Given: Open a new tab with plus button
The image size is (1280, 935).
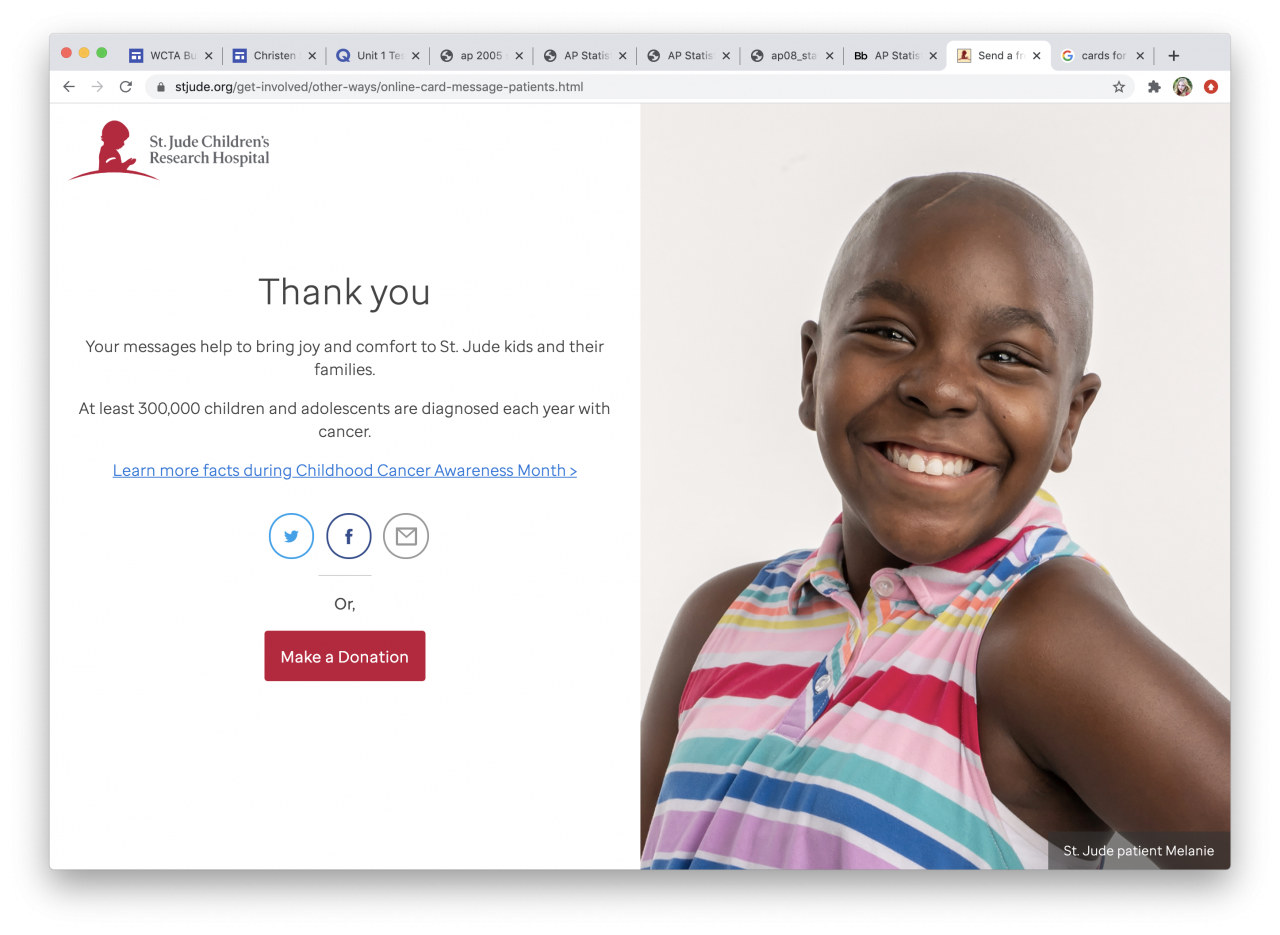Looking at the screenshot, I should pyautogui.click(x=1174, y=56).
